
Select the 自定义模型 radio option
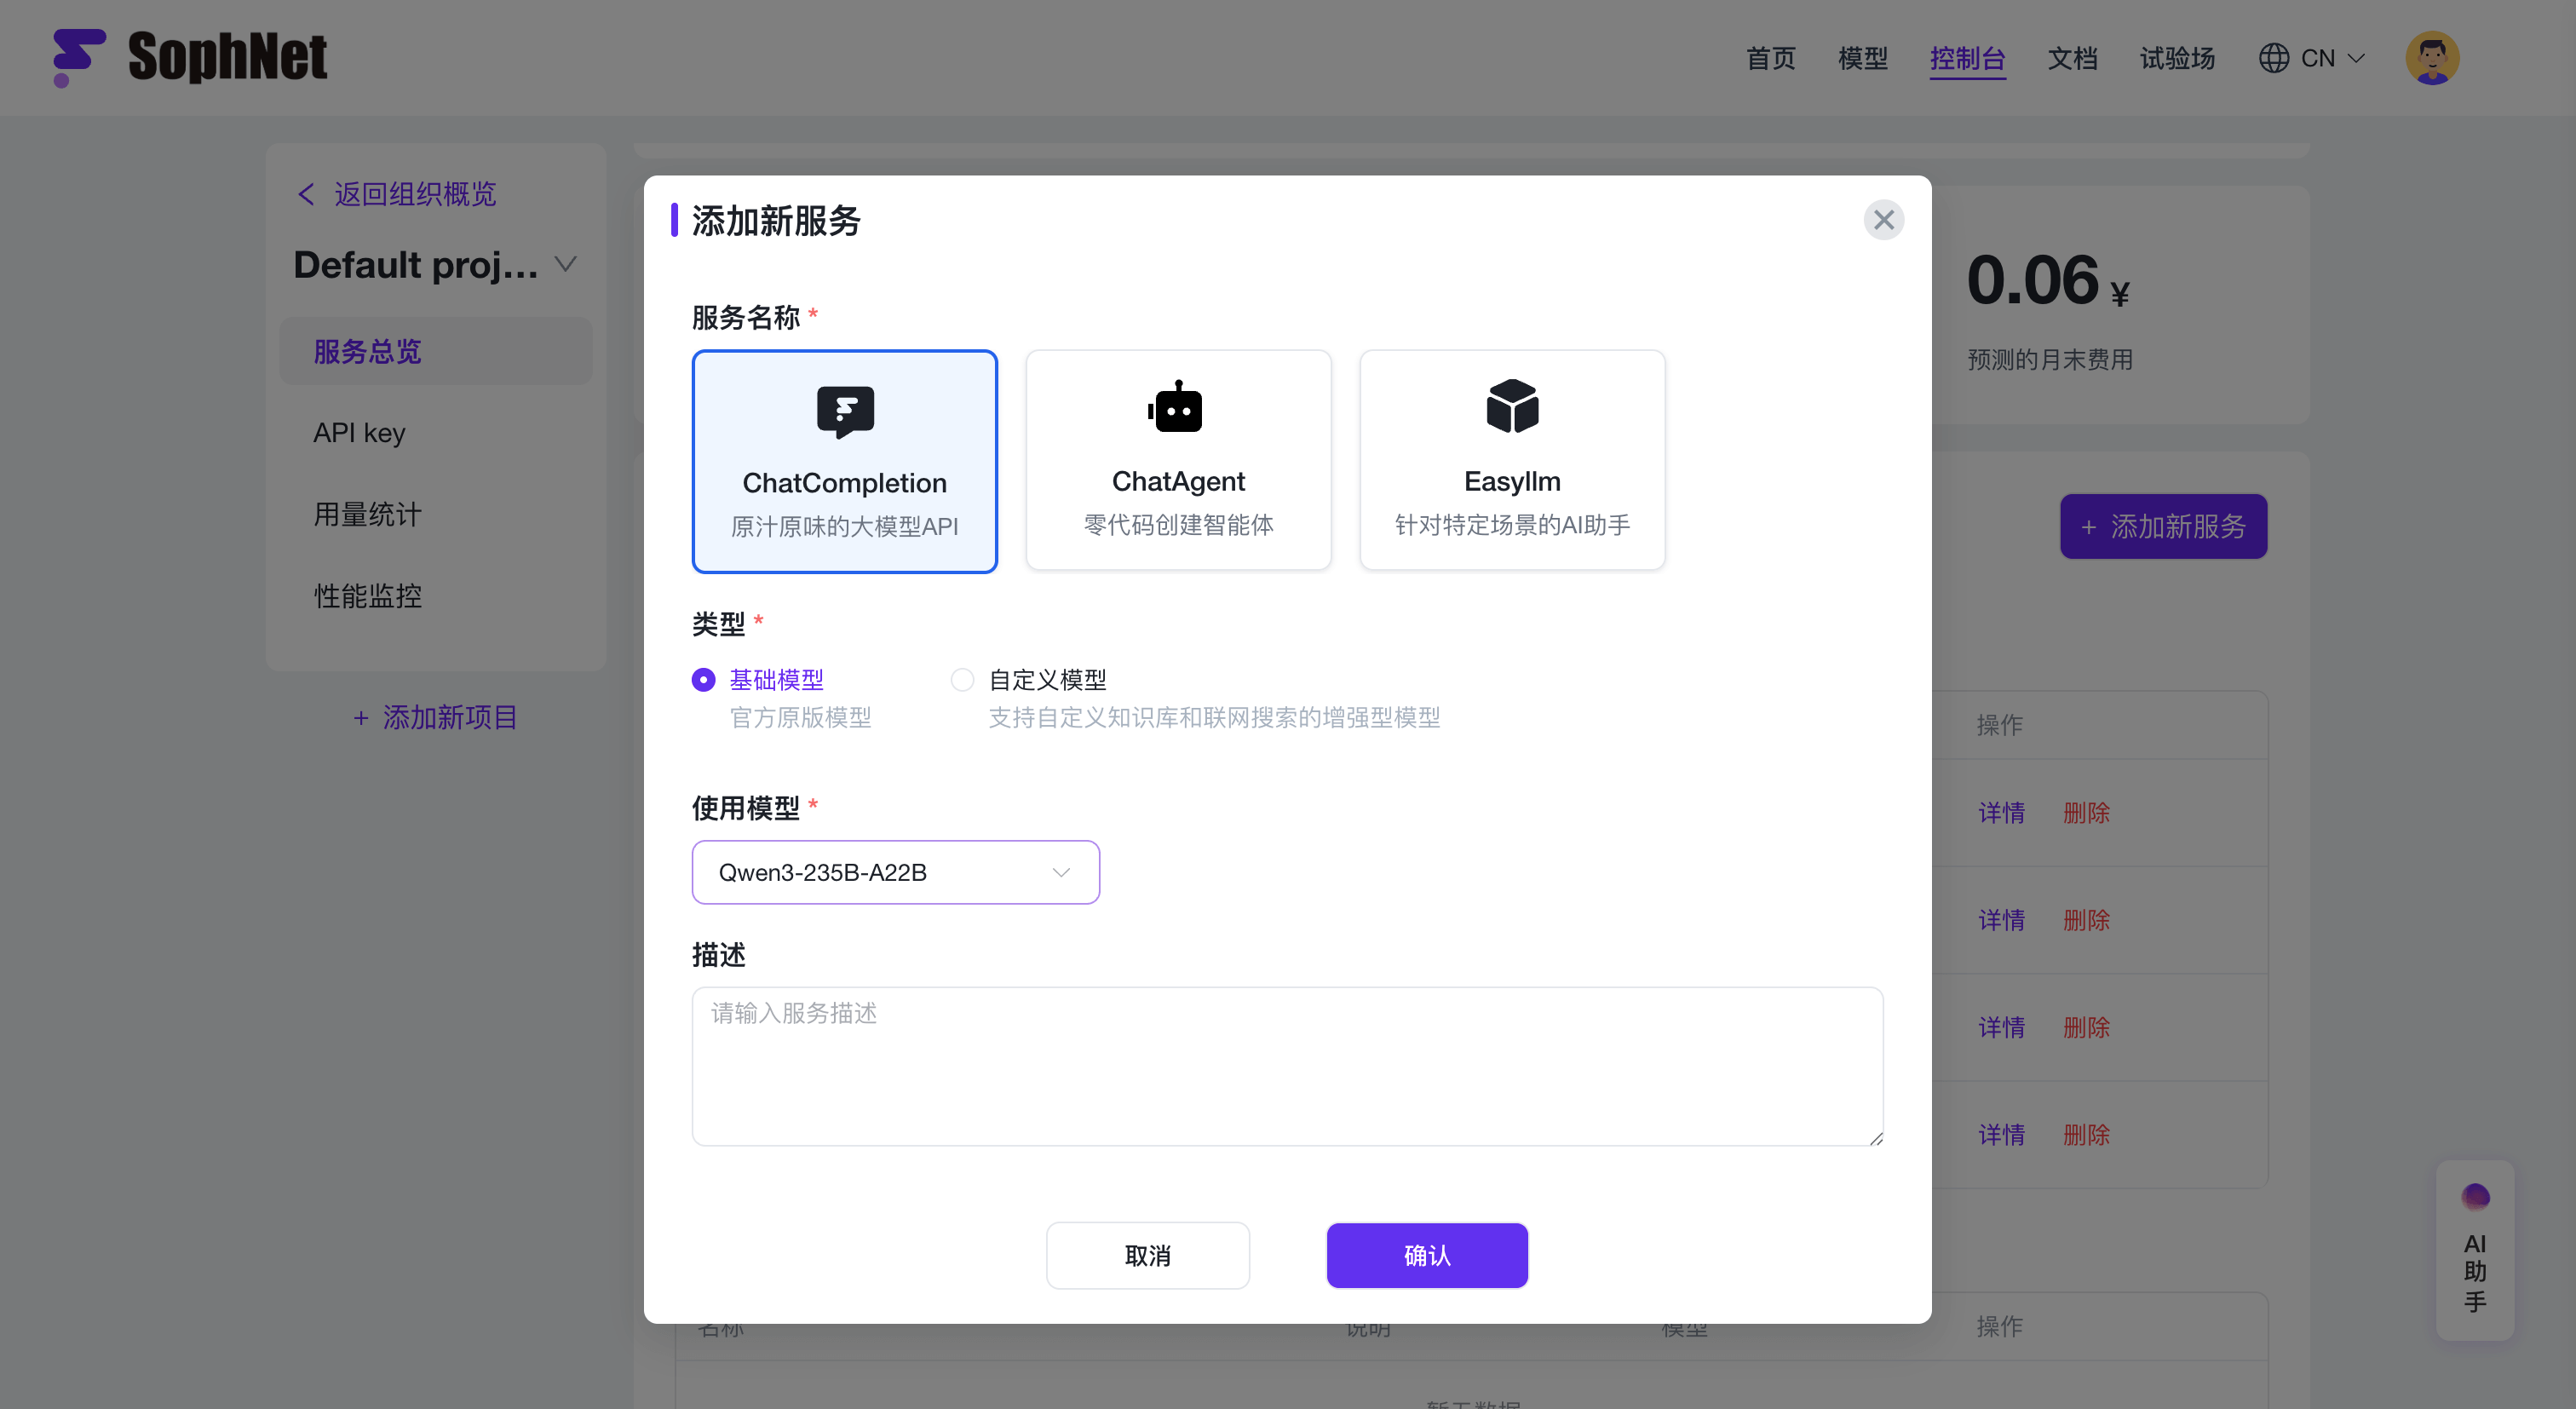(x=962, y=680)
